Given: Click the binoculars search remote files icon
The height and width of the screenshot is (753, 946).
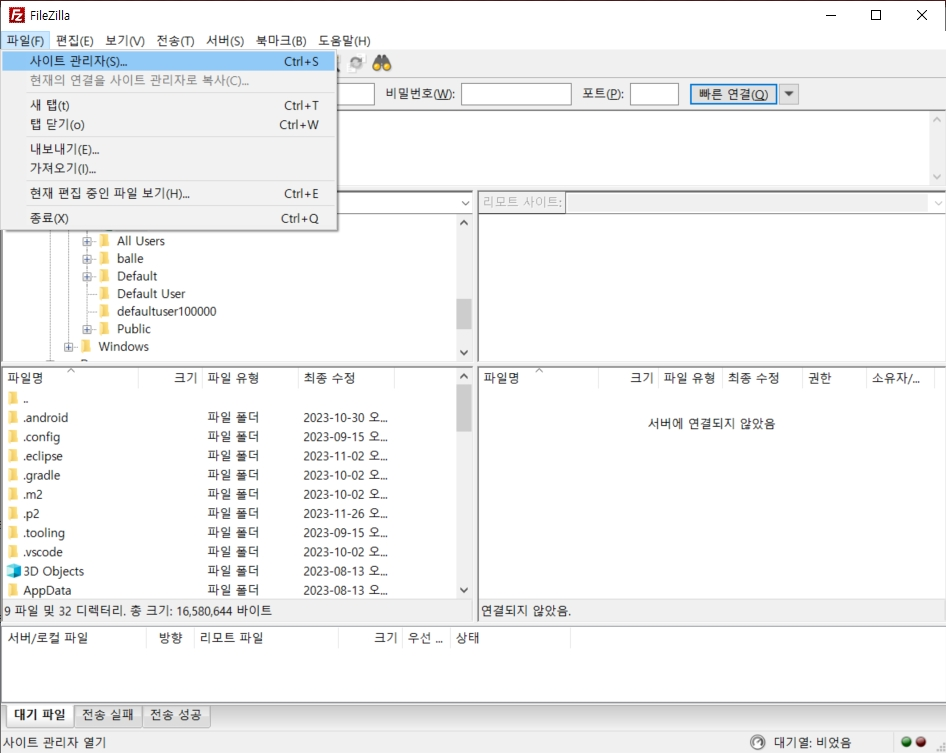Looking at the screenshot, I should tap(381, 63).
